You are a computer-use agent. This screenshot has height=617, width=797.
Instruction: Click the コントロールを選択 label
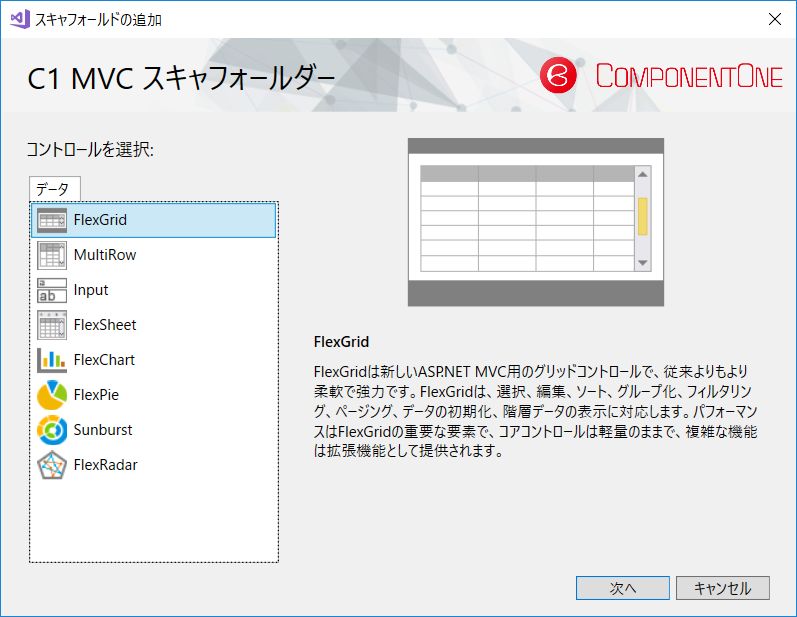click(90, 150)
